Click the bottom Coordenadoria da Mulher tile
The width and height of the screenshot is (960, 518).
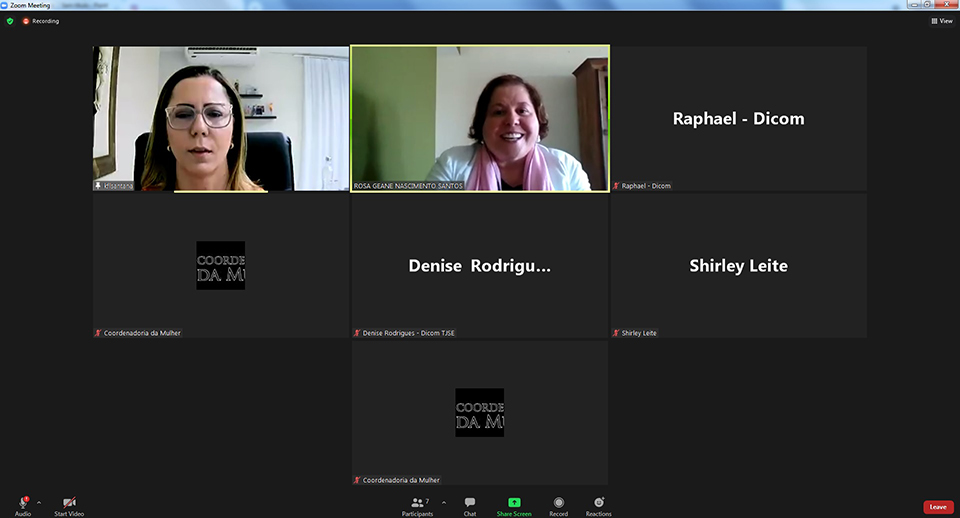pos(480,412)
